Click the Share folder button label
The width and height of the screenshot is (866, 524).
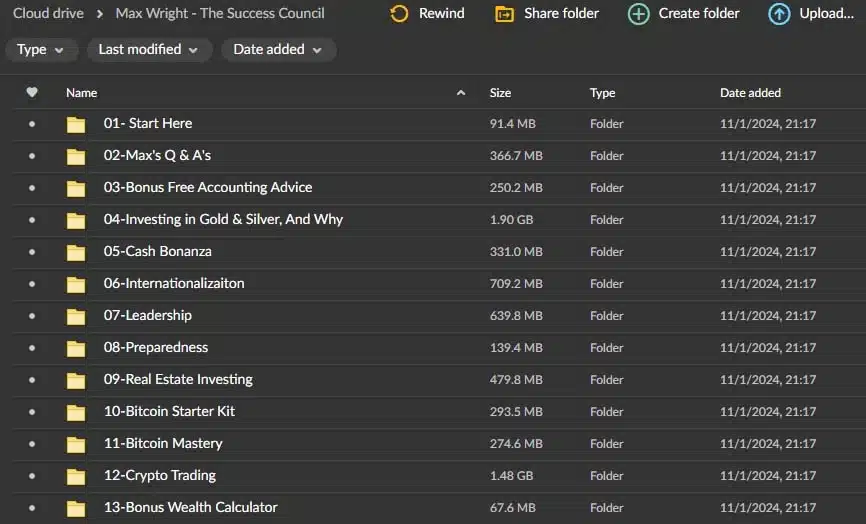tap(561, 13)
